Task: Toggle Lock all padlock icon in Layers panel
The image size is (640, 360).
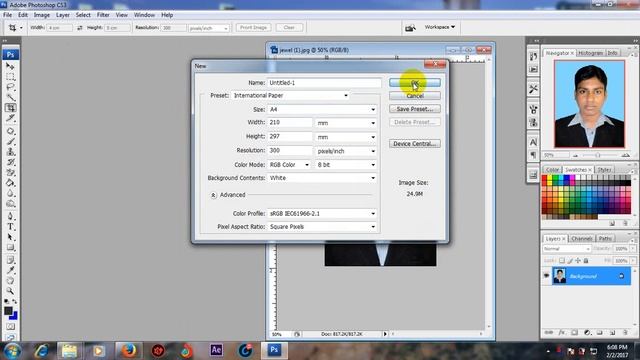Action: (586, 260)
